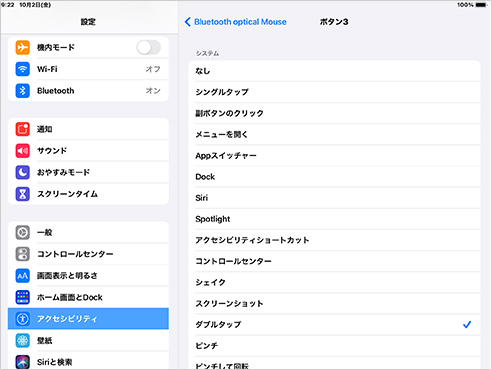Image resolution: width=492 pixels, height=370 pixels.
Task: Click the Airplane Mode (機内モード) icon
Action: click(x=23, y=47)
